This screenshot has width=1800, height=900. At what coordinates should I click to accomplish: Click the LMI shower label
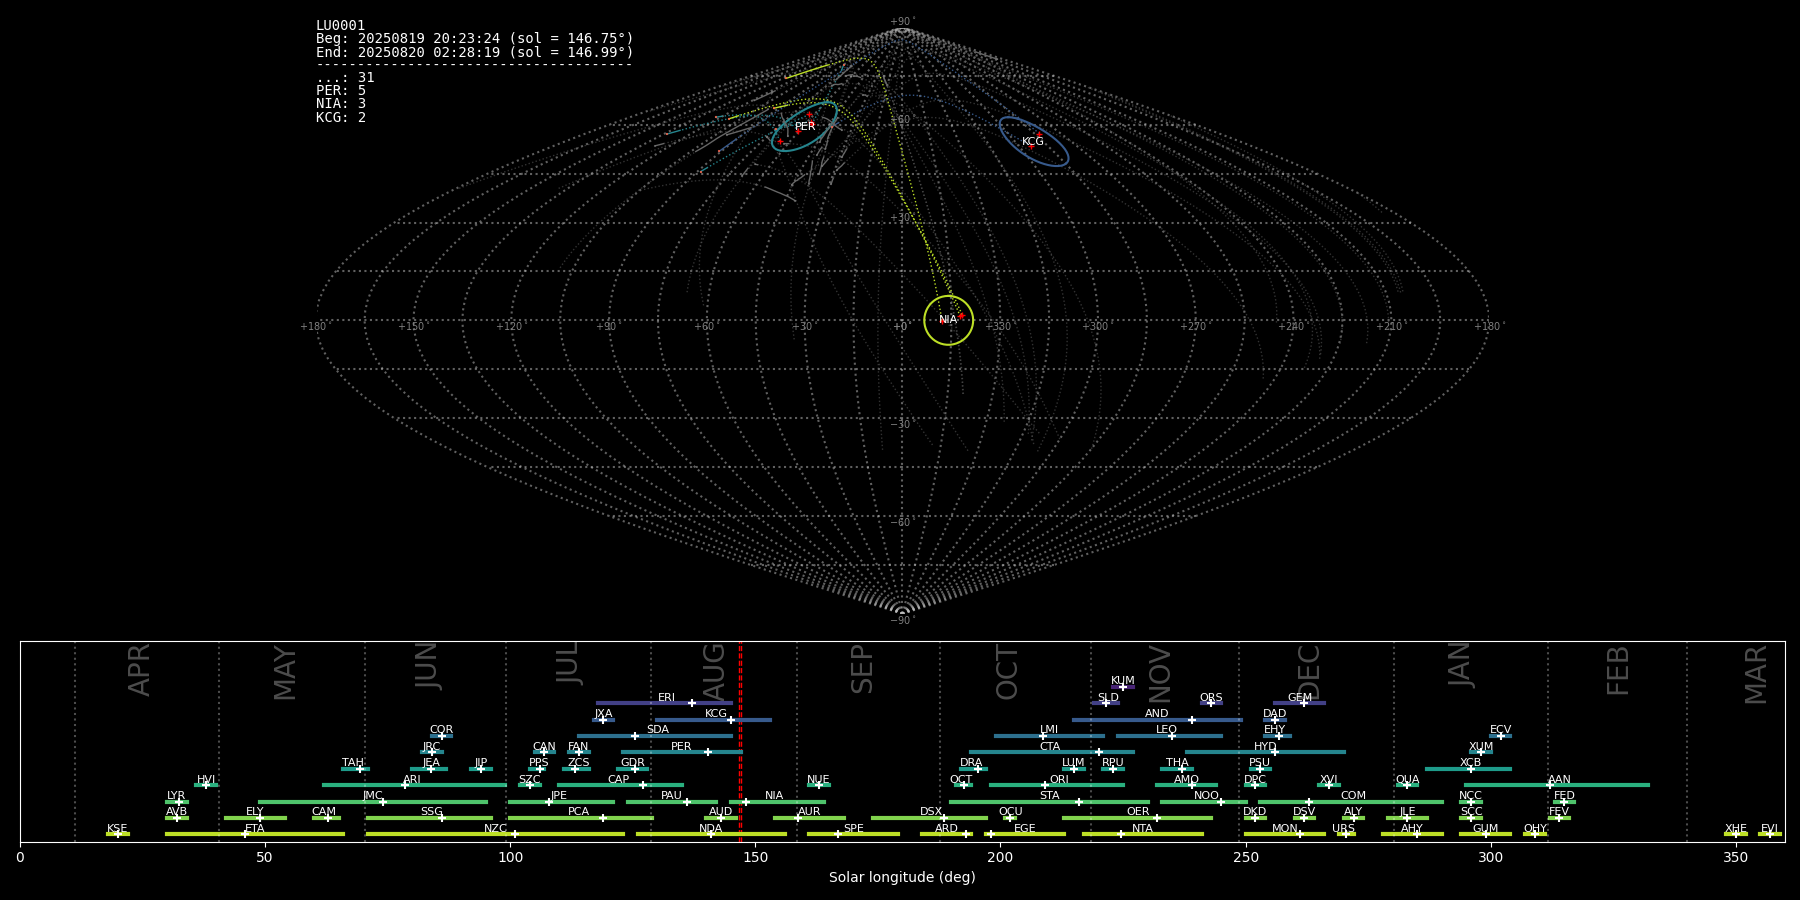coord(1049,730)
